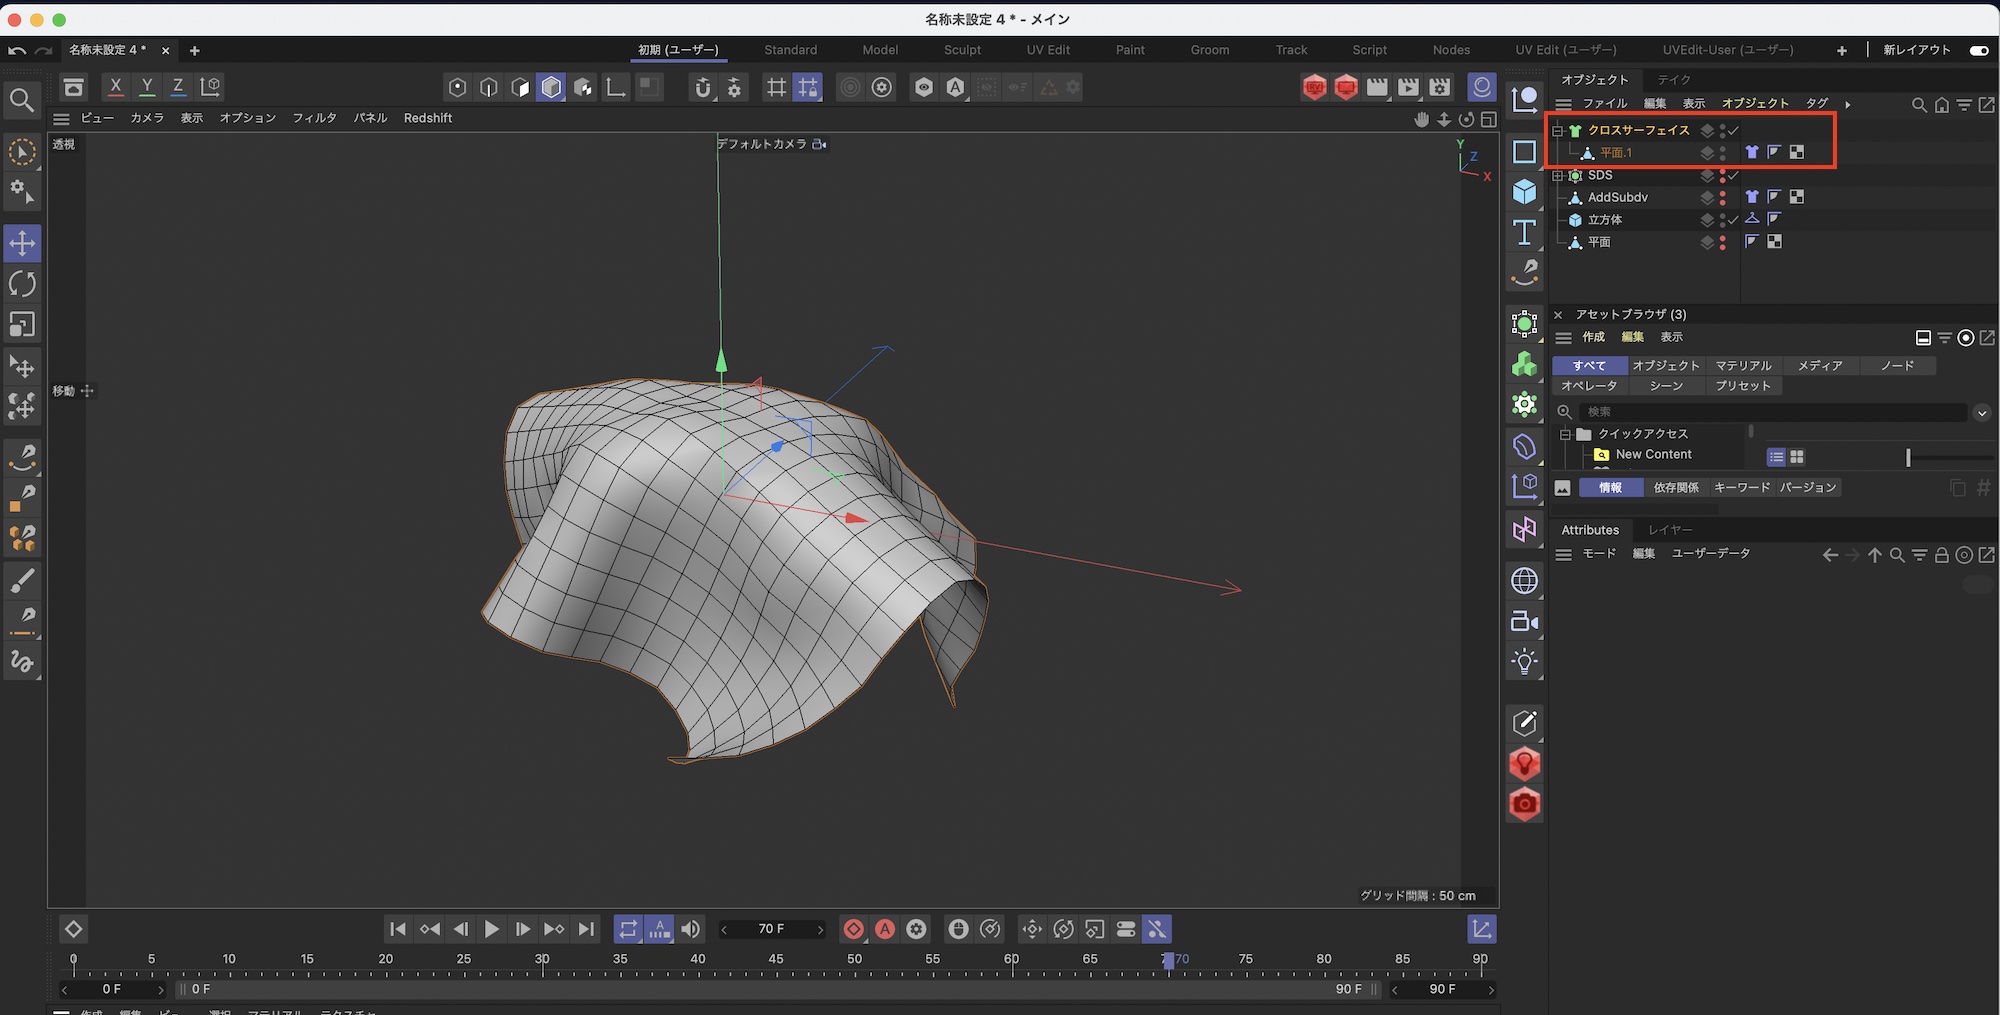Click the 依存関係 button in asset browser

pyautogui.click(x=1676, y=488)
